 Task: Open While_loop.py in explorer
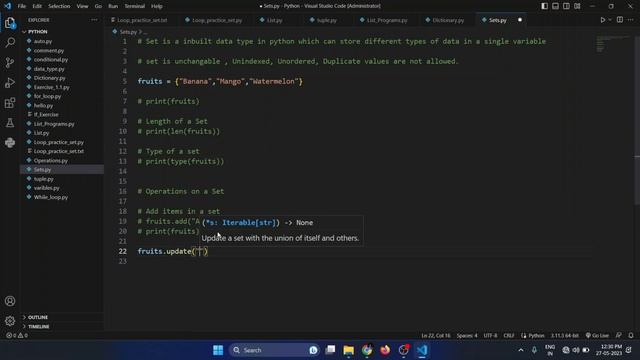(51, 197)
